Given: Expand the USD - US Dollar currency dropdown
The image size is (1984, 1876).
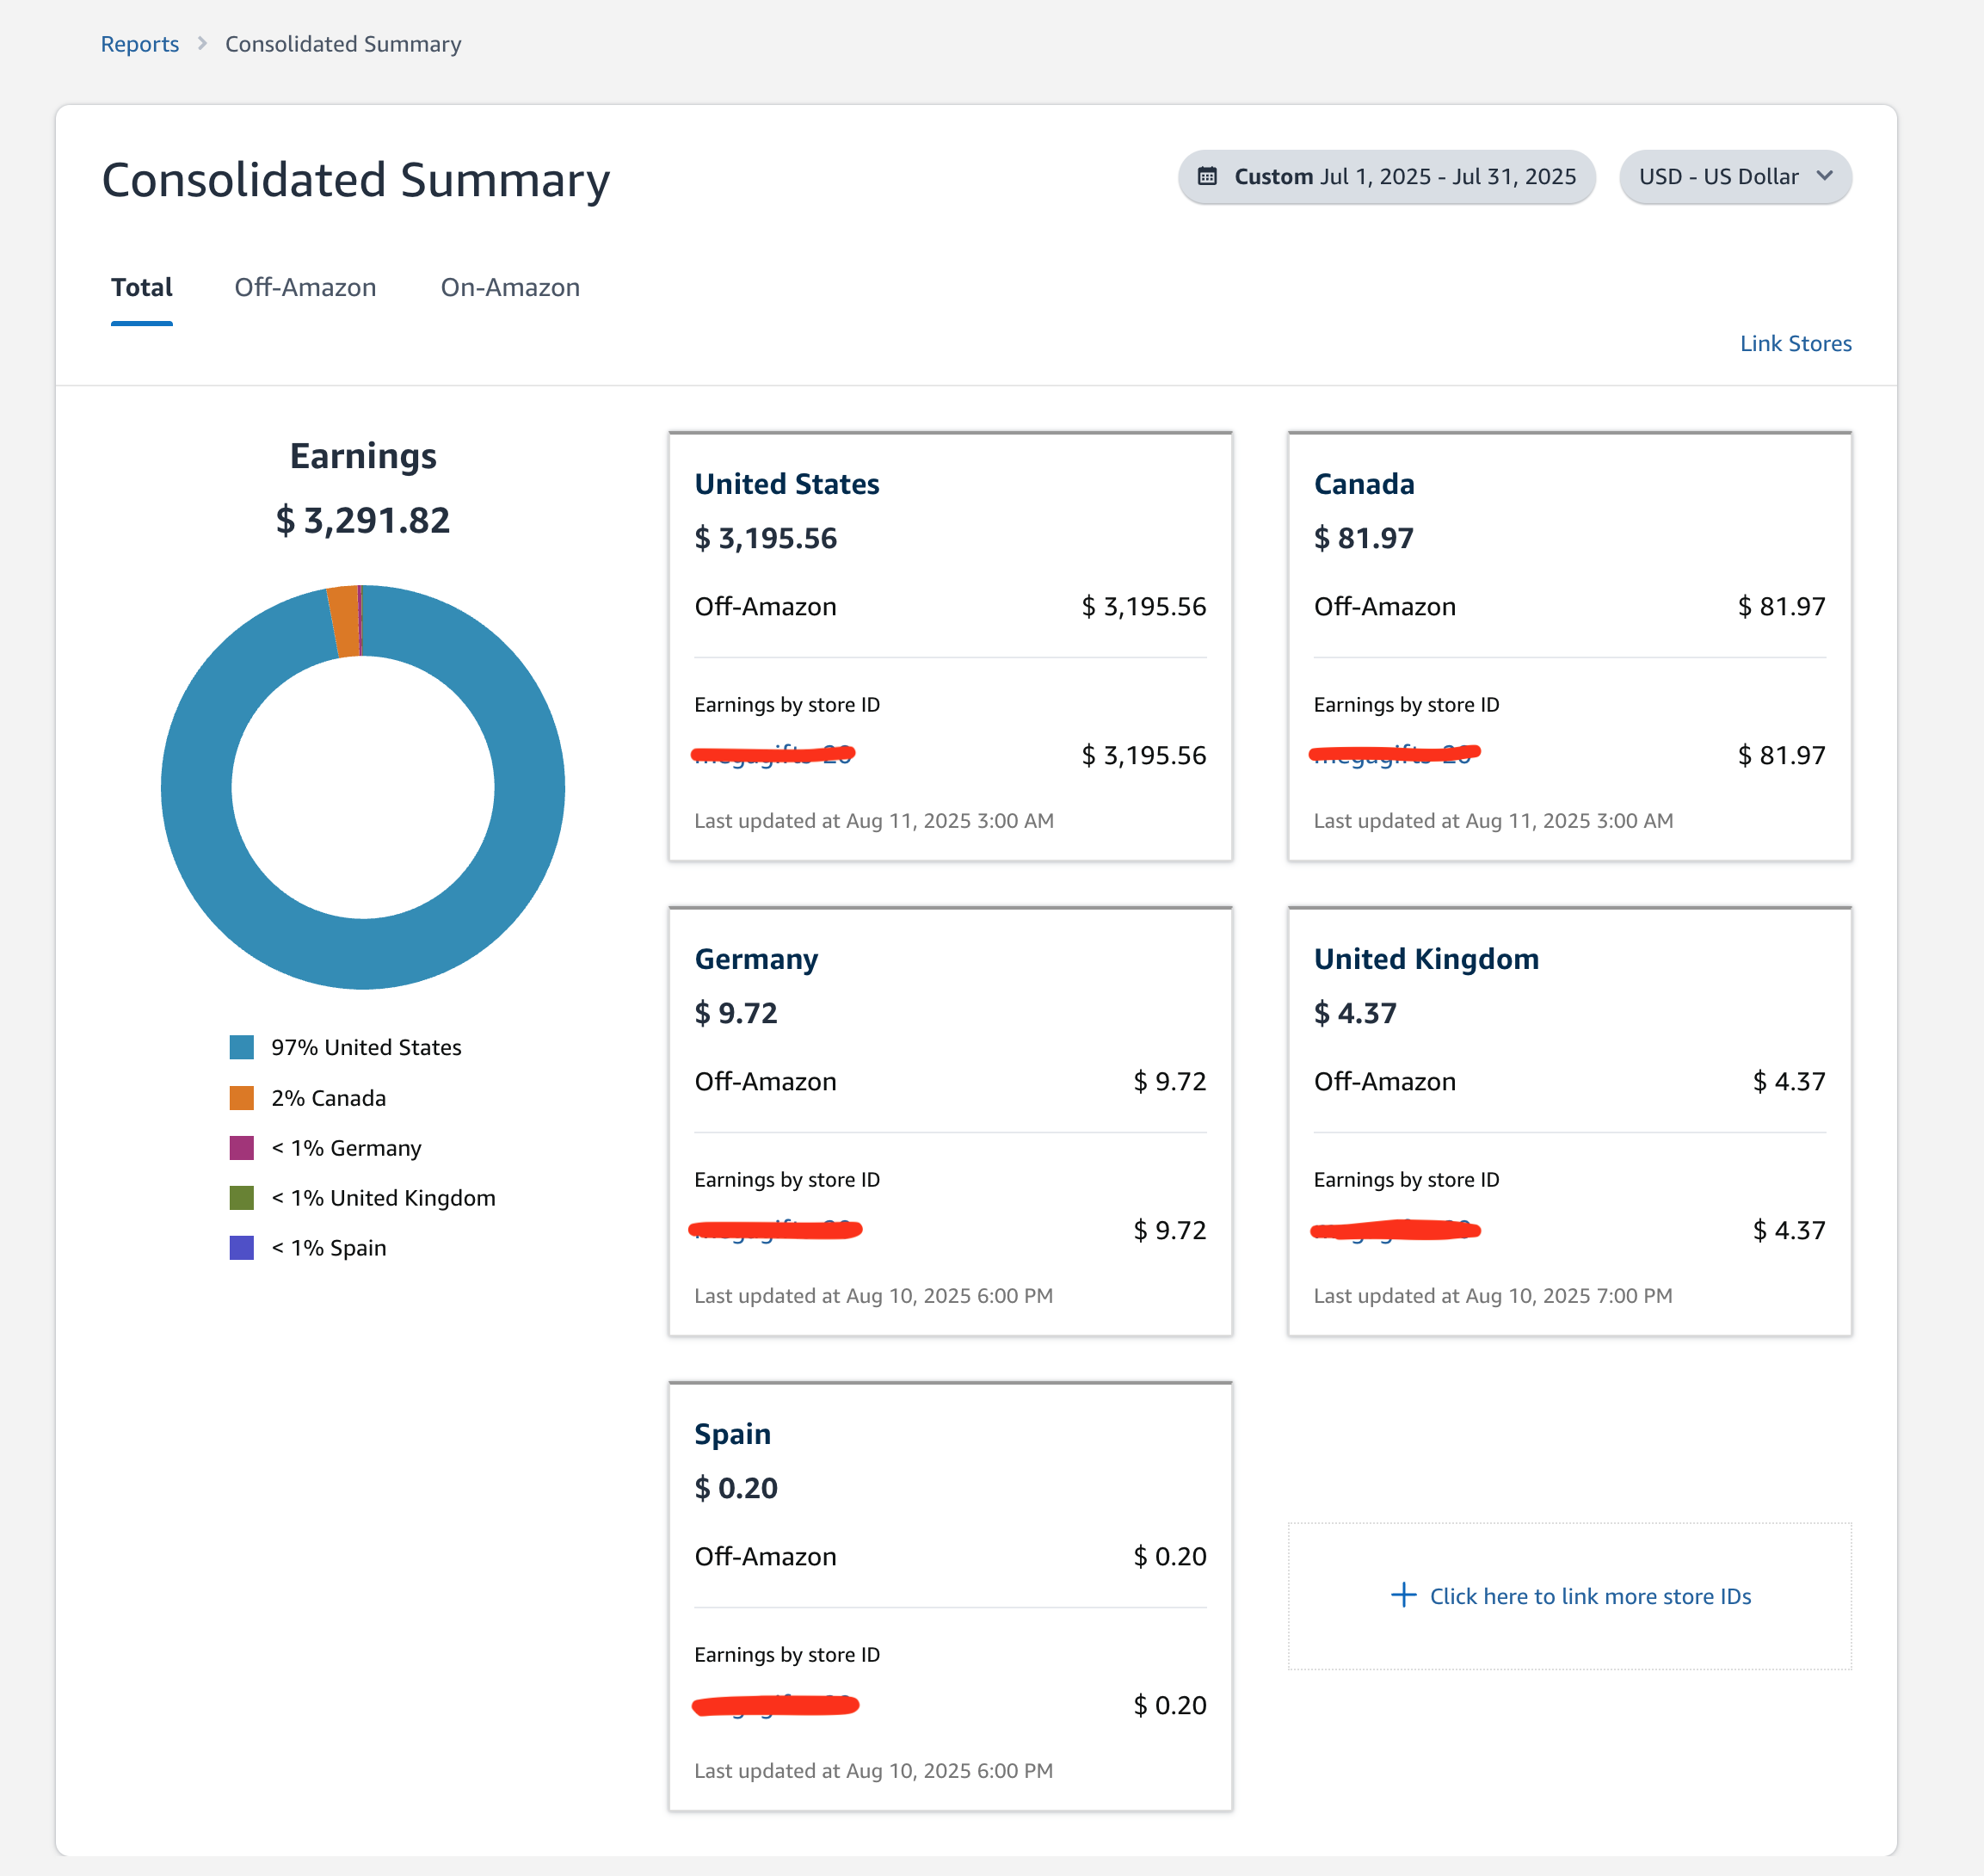Looking at the screenshot, I should coord(1735,177).
